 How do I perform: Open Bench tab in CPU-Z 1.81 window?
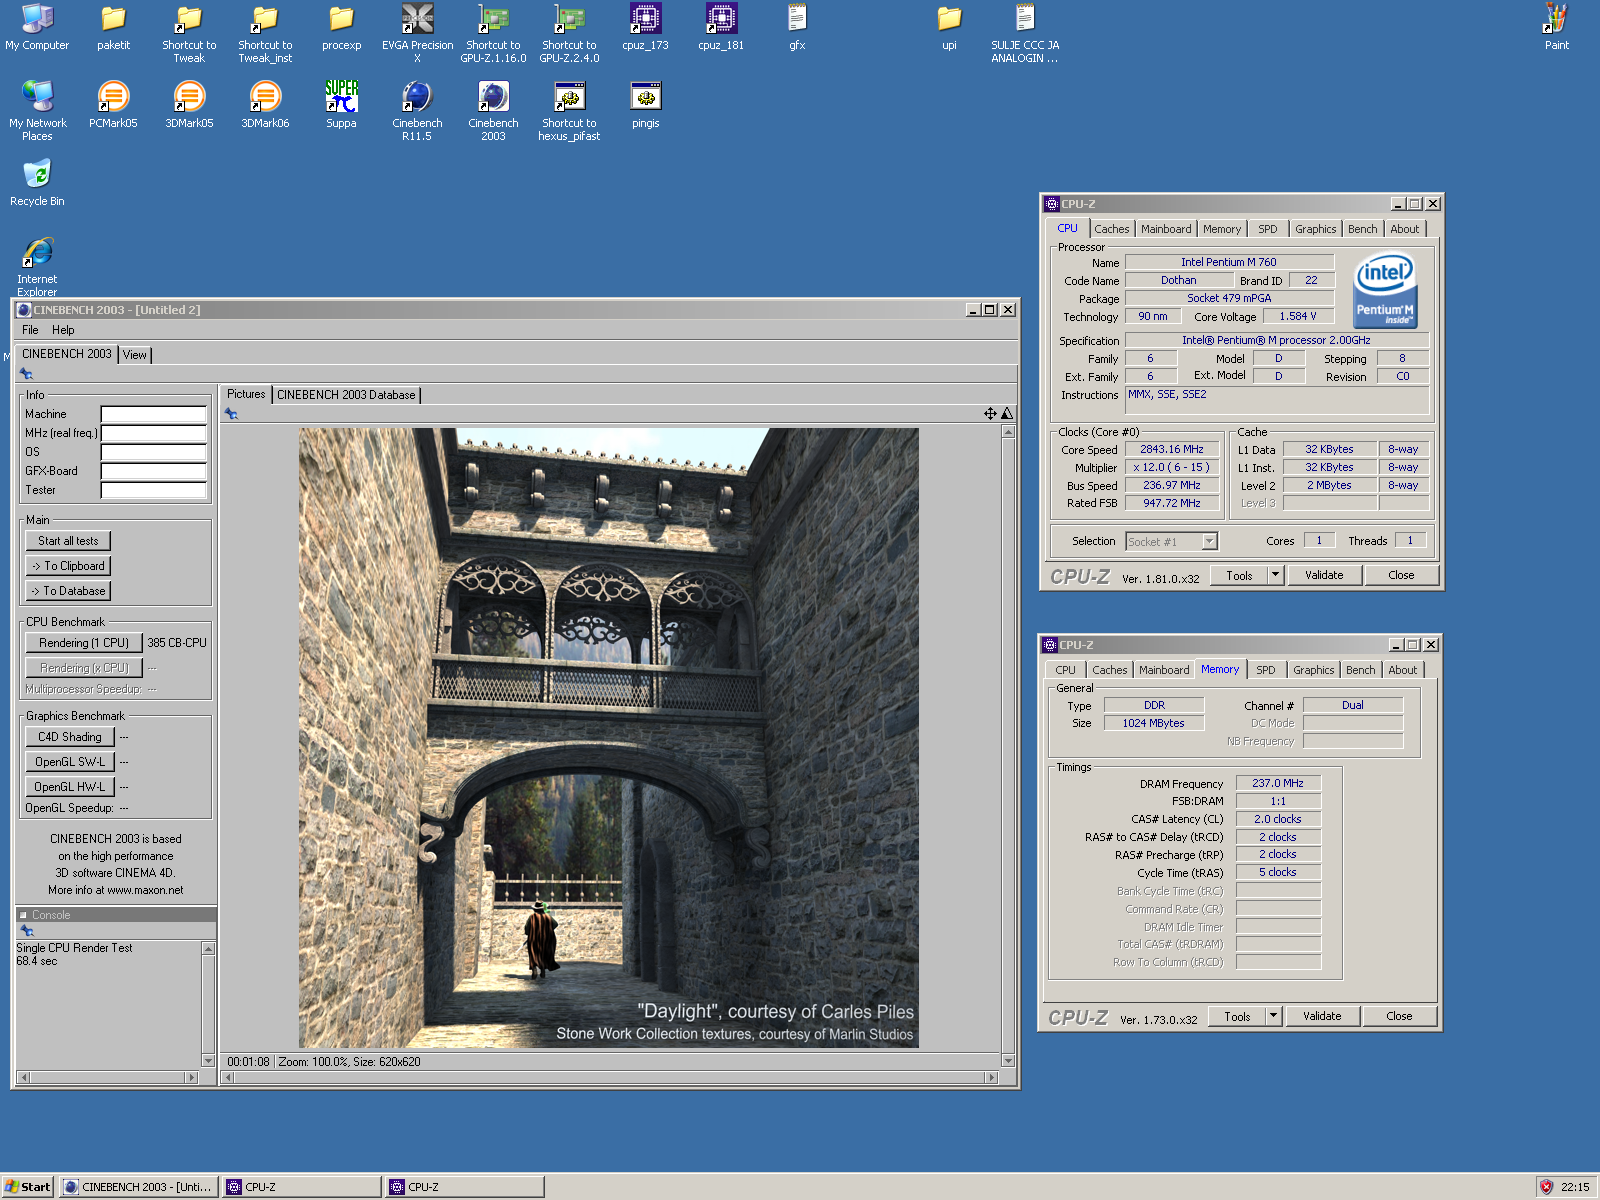click(x=1362, y=229)
